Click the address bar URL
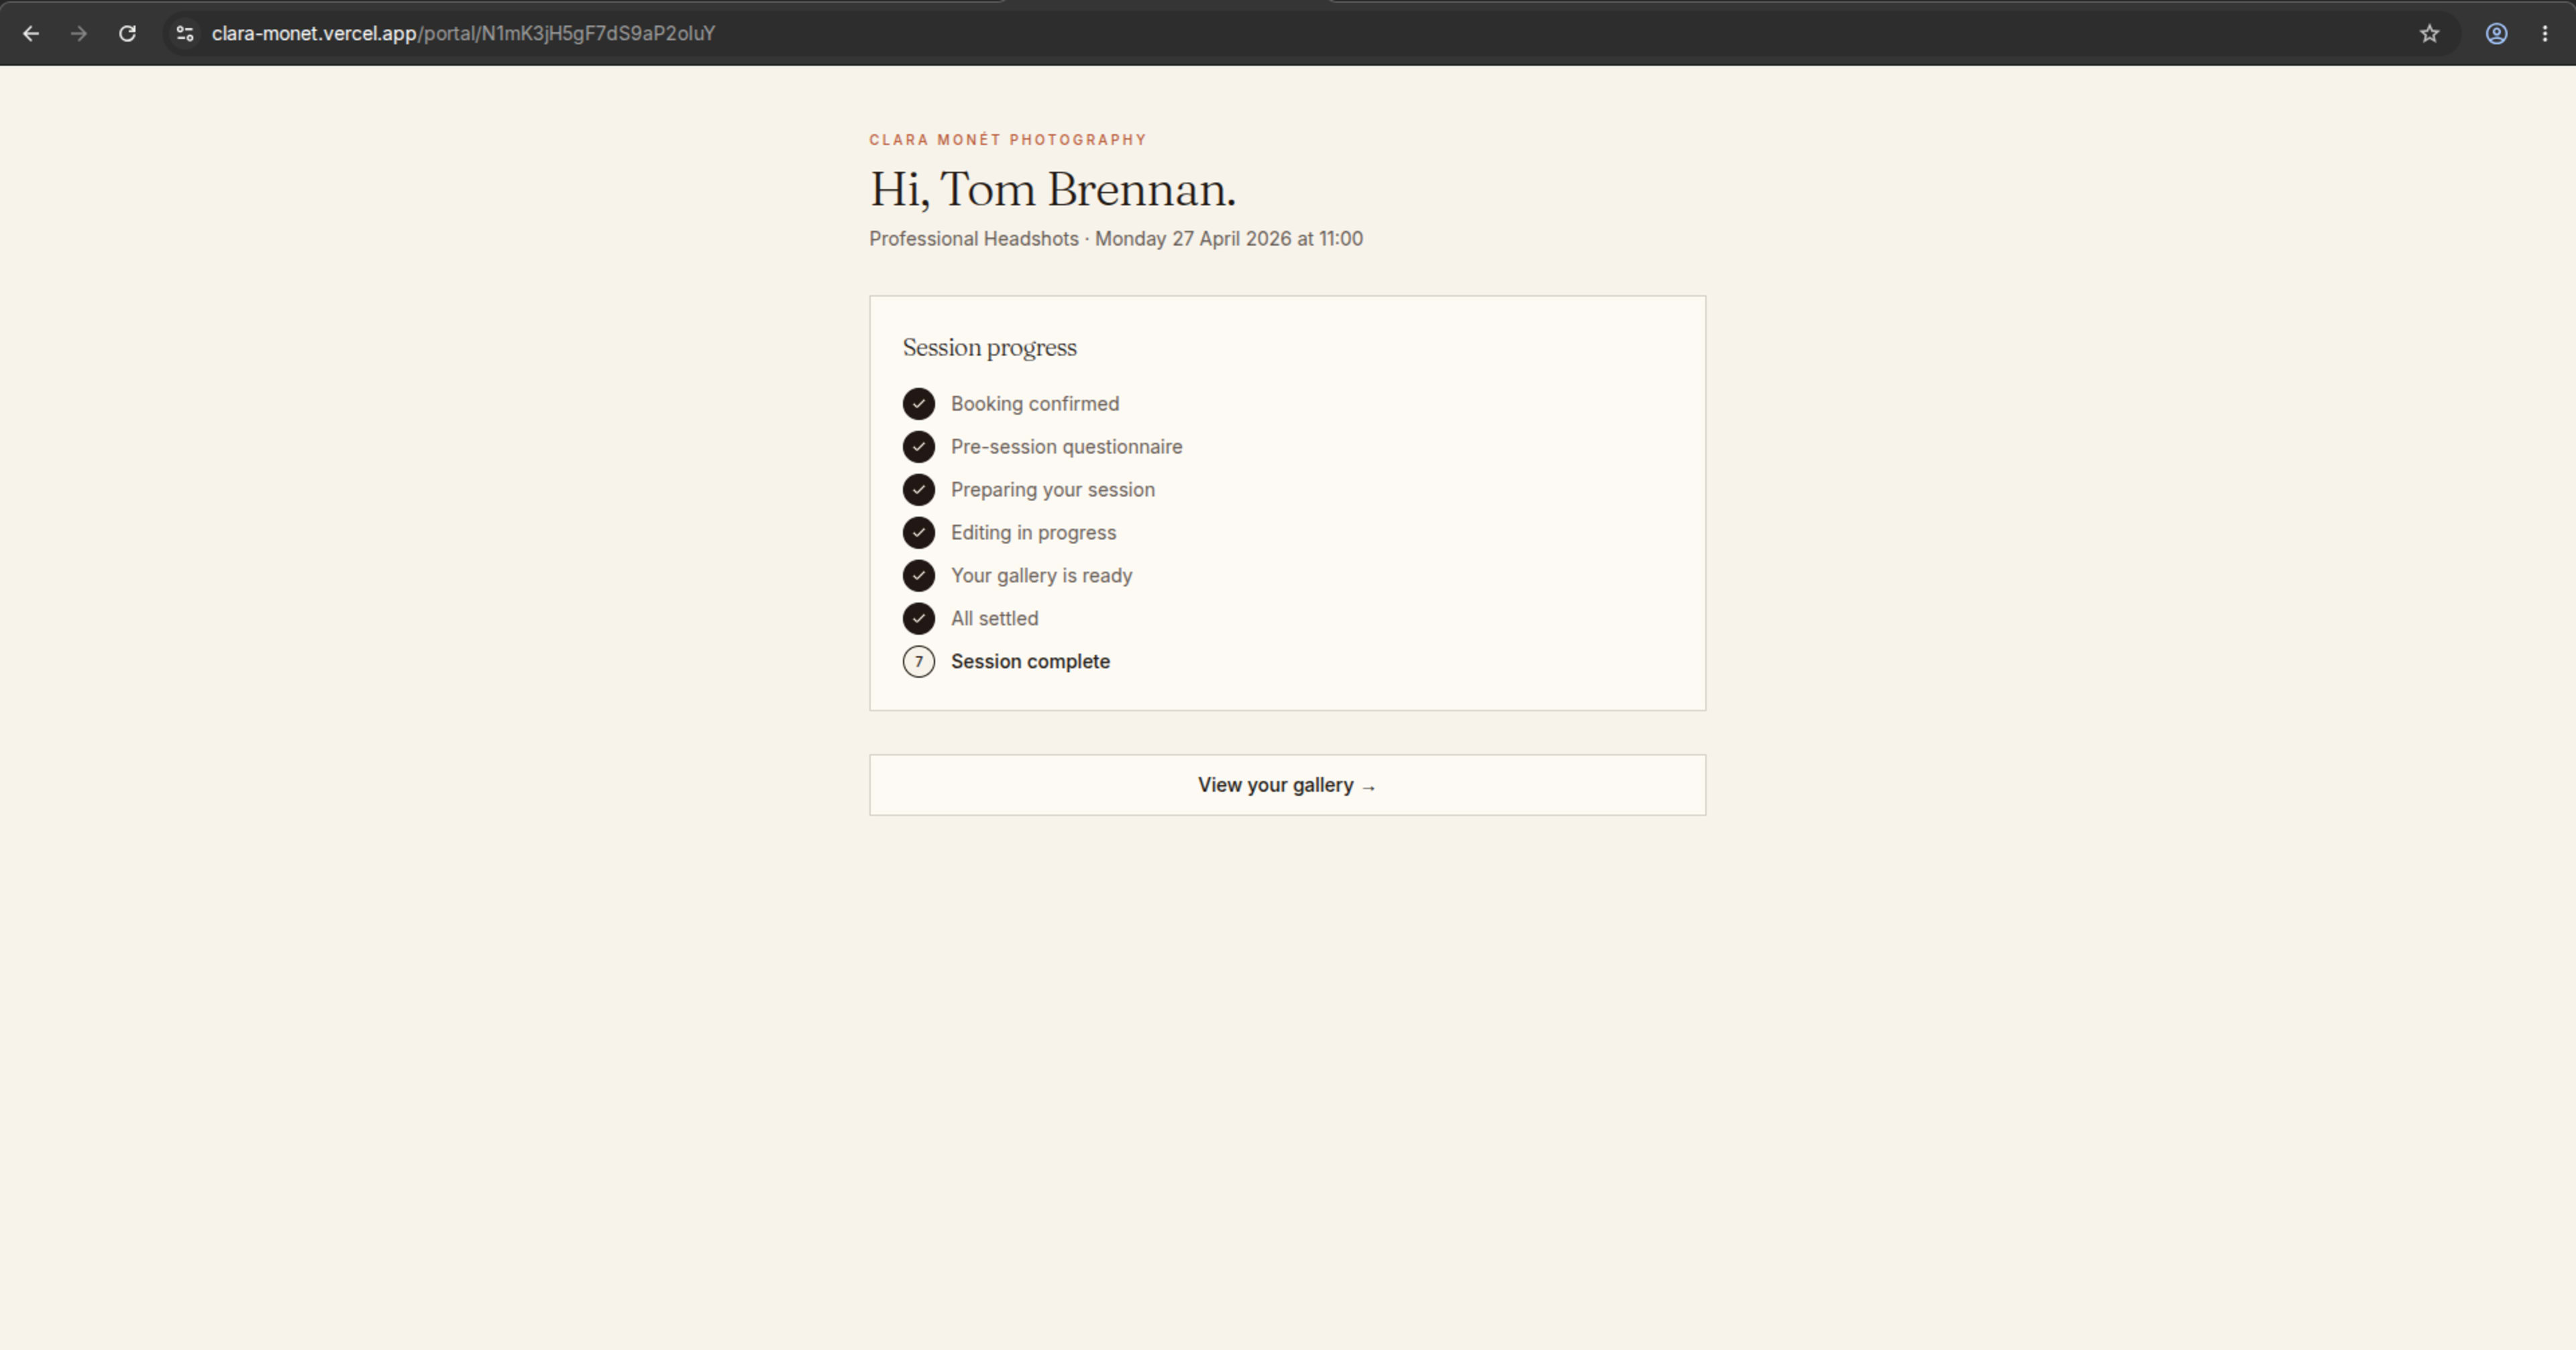This screenshot has height=1350, width=2576. pyautogui.click(x=463, y=34)
